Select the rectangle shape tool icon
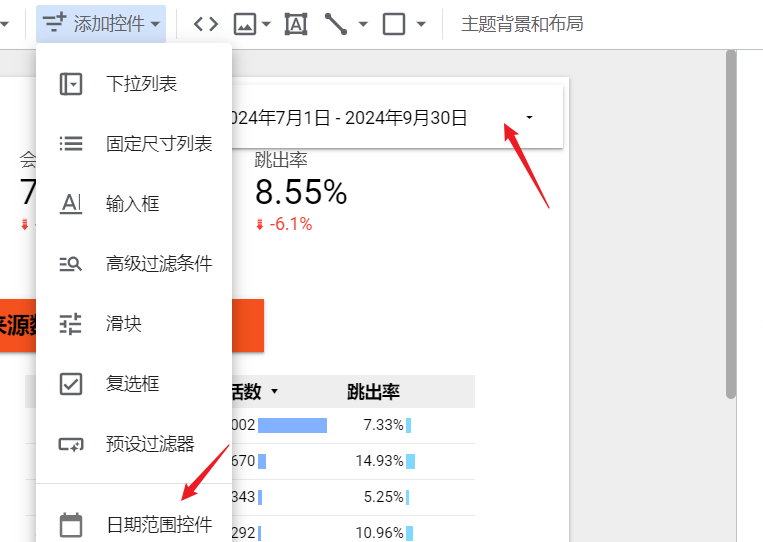 click(x=394, y=23)
